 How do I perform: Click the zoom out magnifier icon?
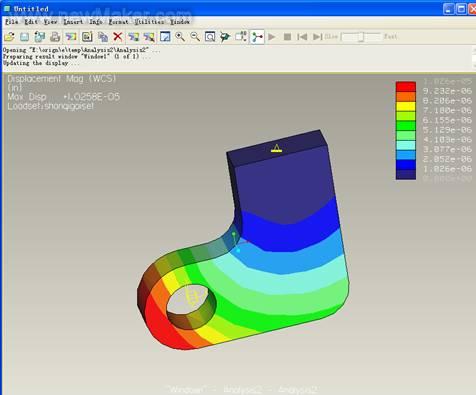(195, 37)
